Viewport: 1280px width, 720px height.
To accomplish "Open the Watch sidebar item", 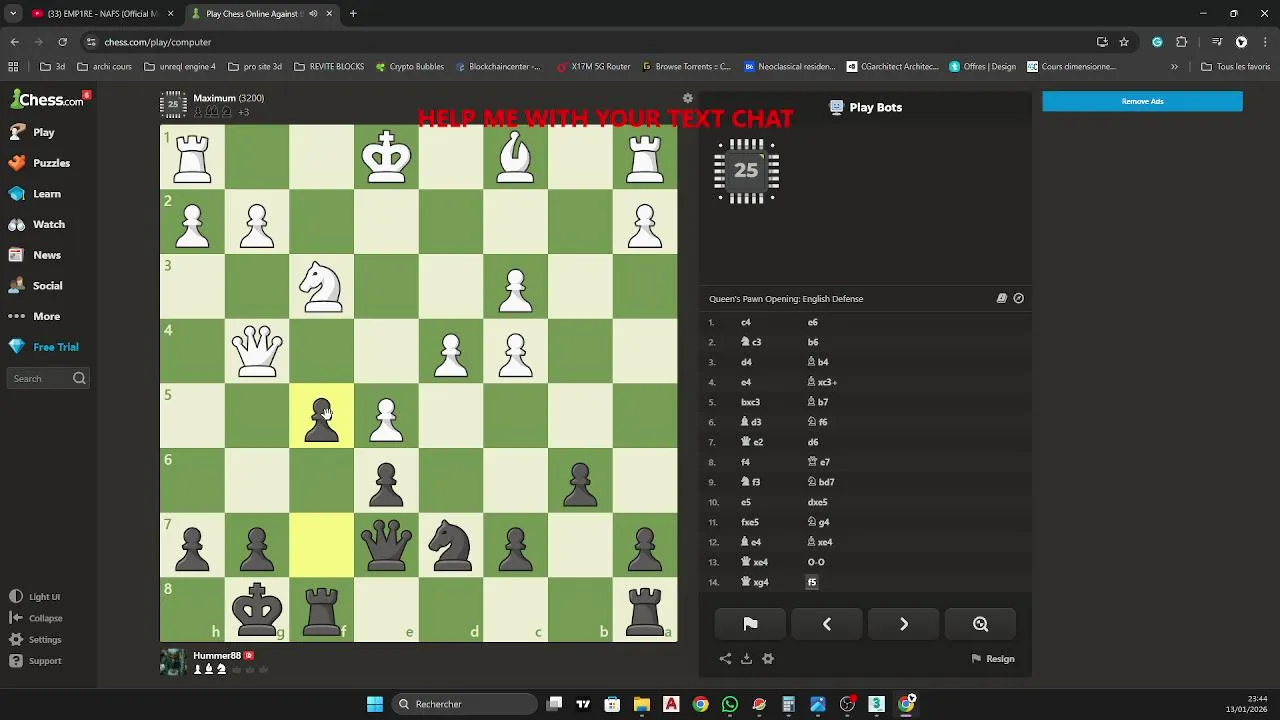I will [x=37, y=225].
